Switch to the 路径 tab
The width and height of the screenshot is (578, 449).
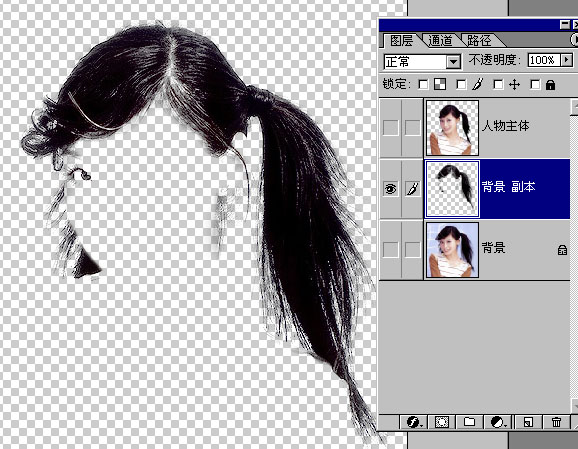[x=479, y=40]
